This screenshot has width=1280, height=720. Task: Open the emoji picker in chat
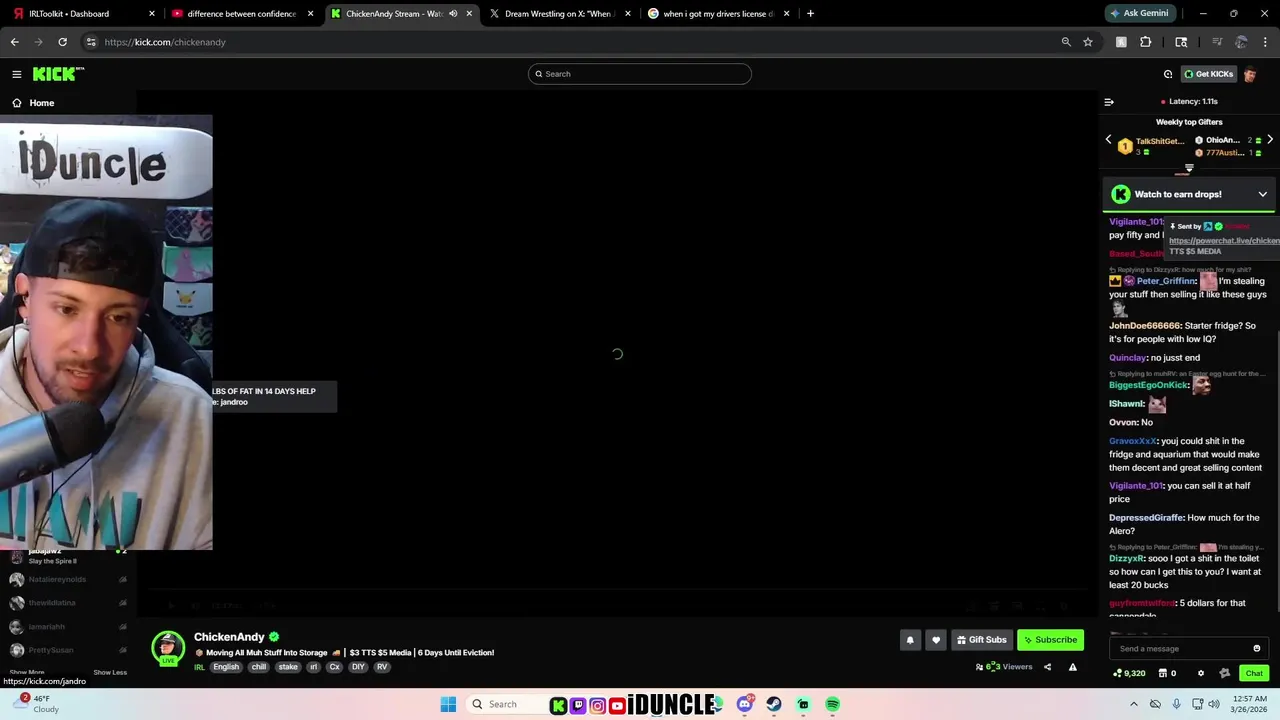point(1257,648)
